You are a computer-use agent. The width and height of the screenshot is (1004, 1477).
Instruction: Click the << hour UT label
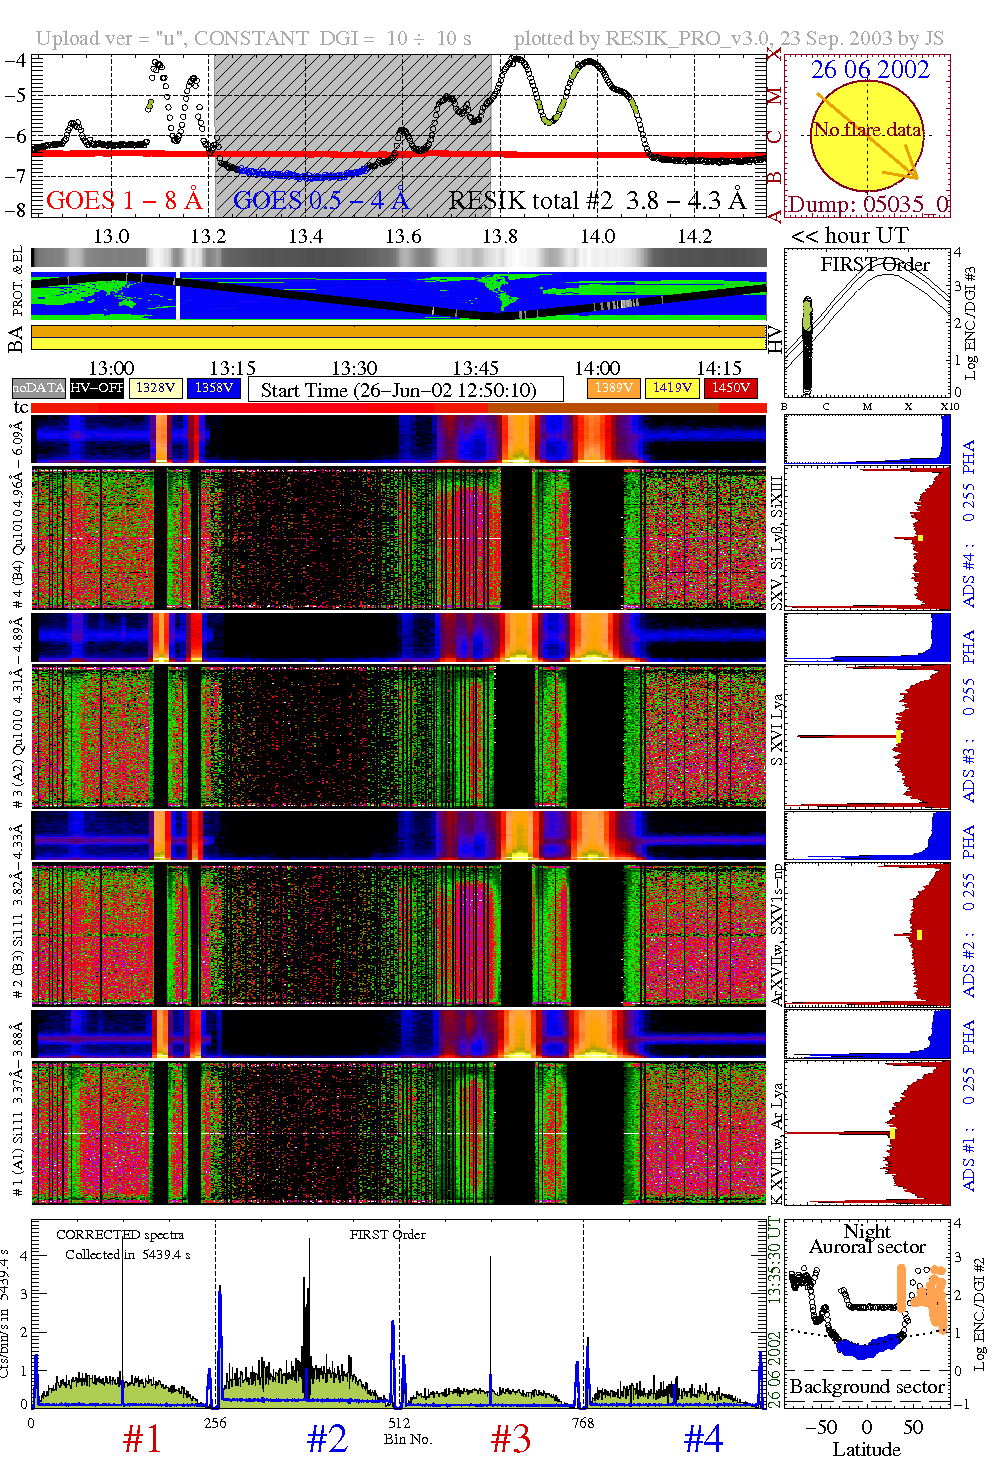pos(849,236)
